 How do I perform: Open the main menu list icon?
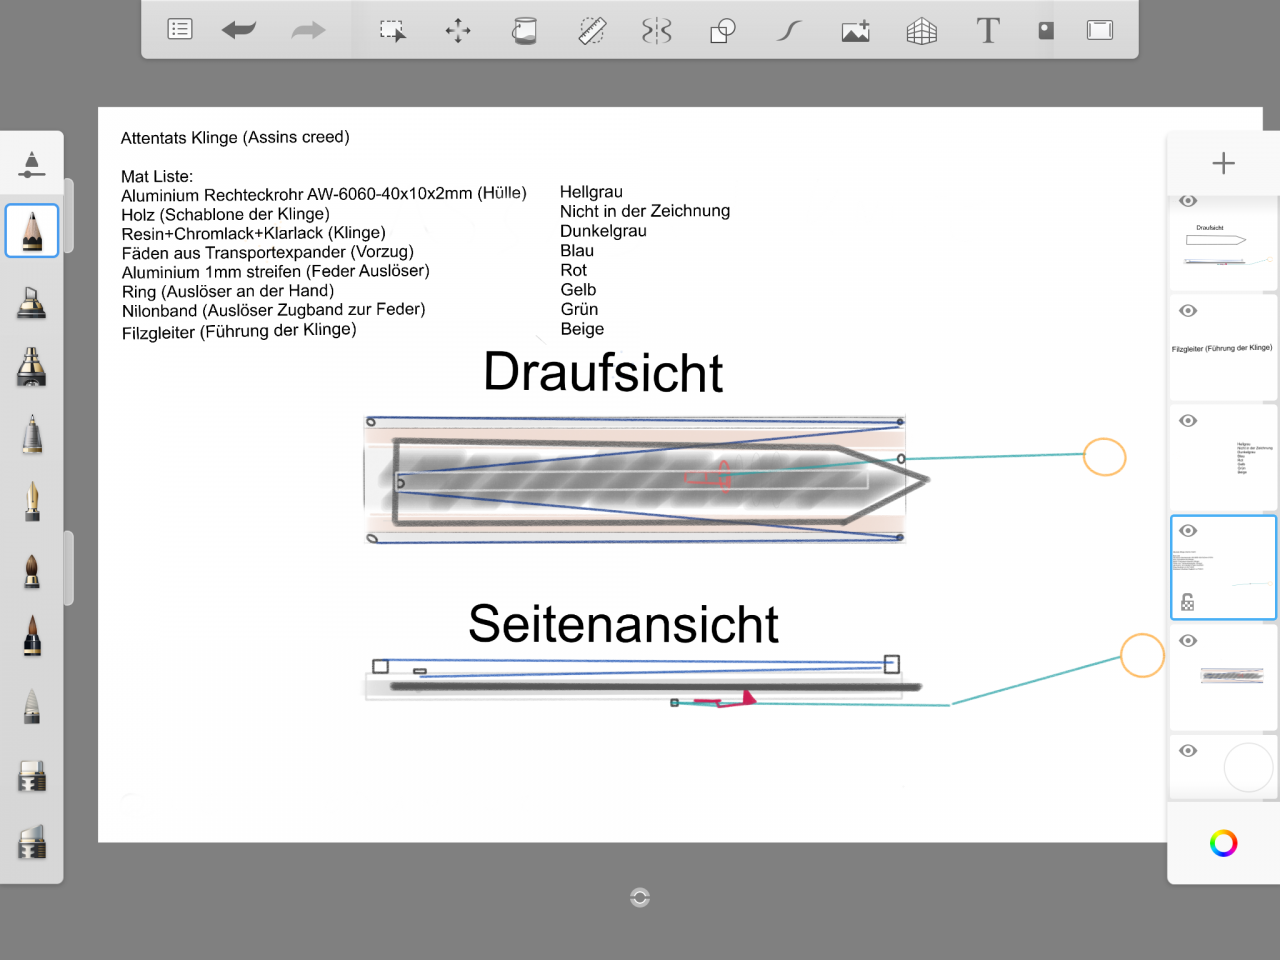(x=180, y=30)
